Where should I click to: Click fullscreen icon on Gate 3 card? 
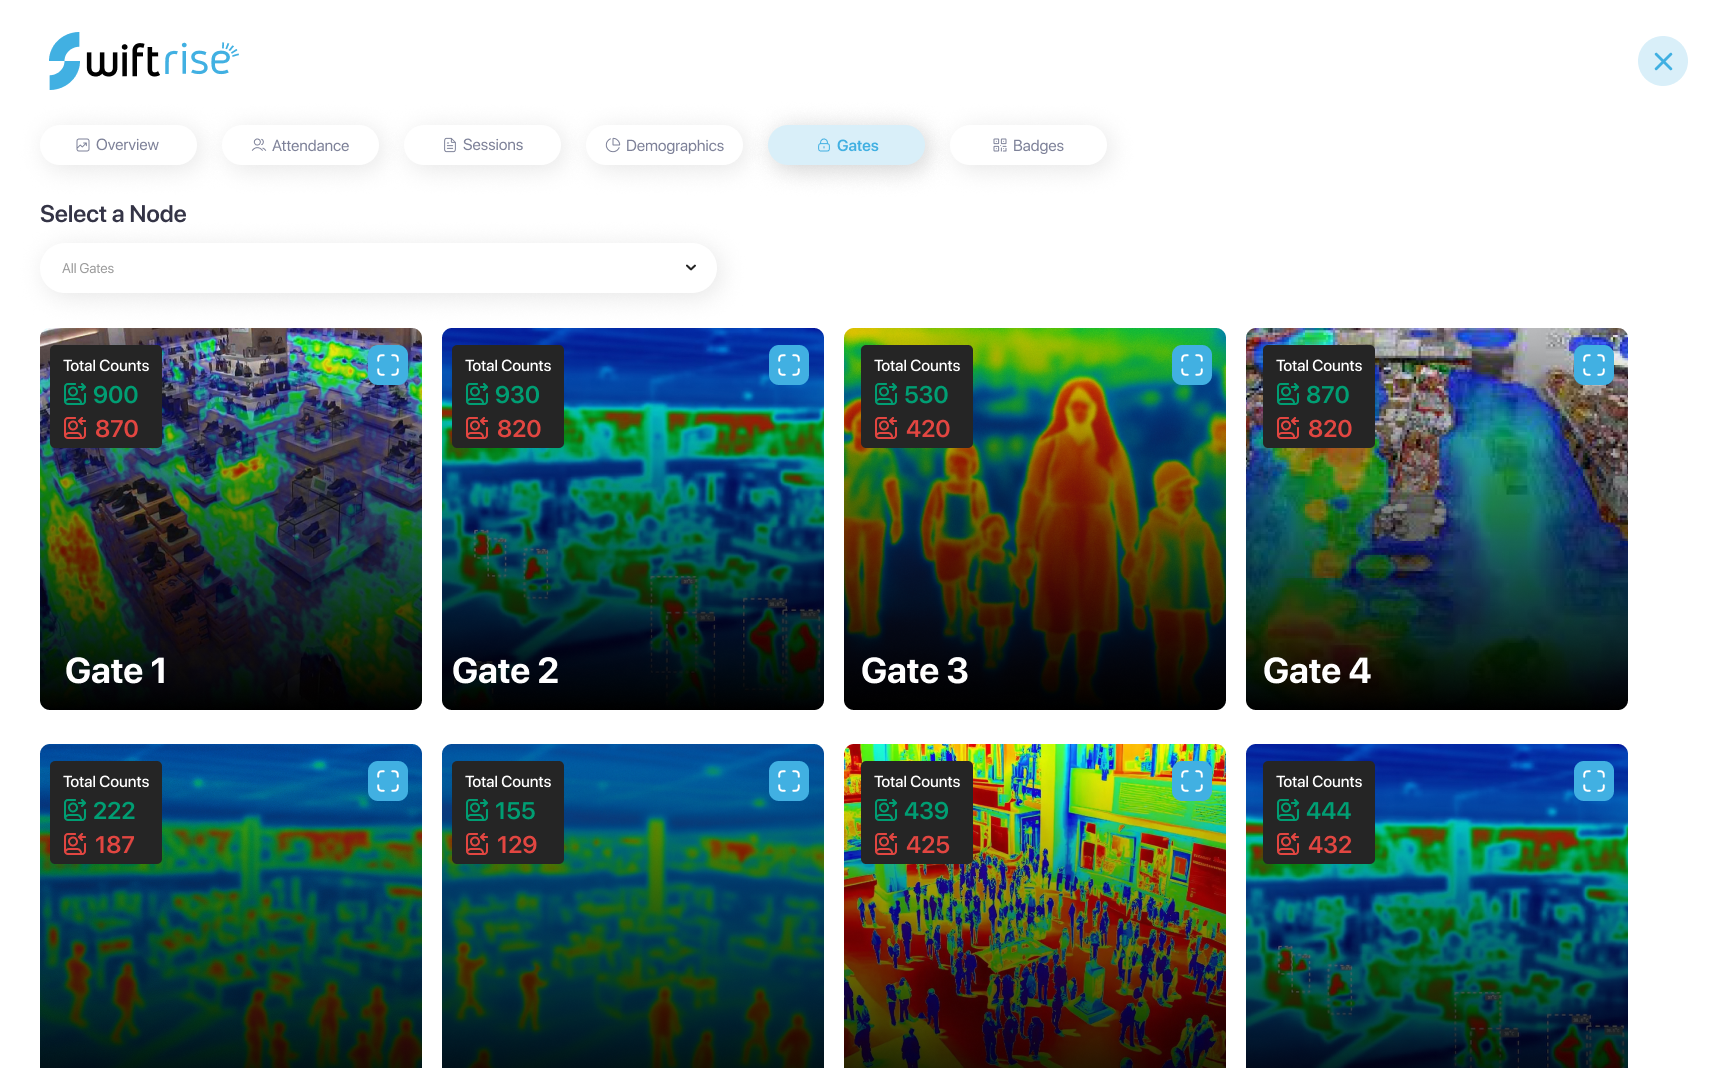1191,365
